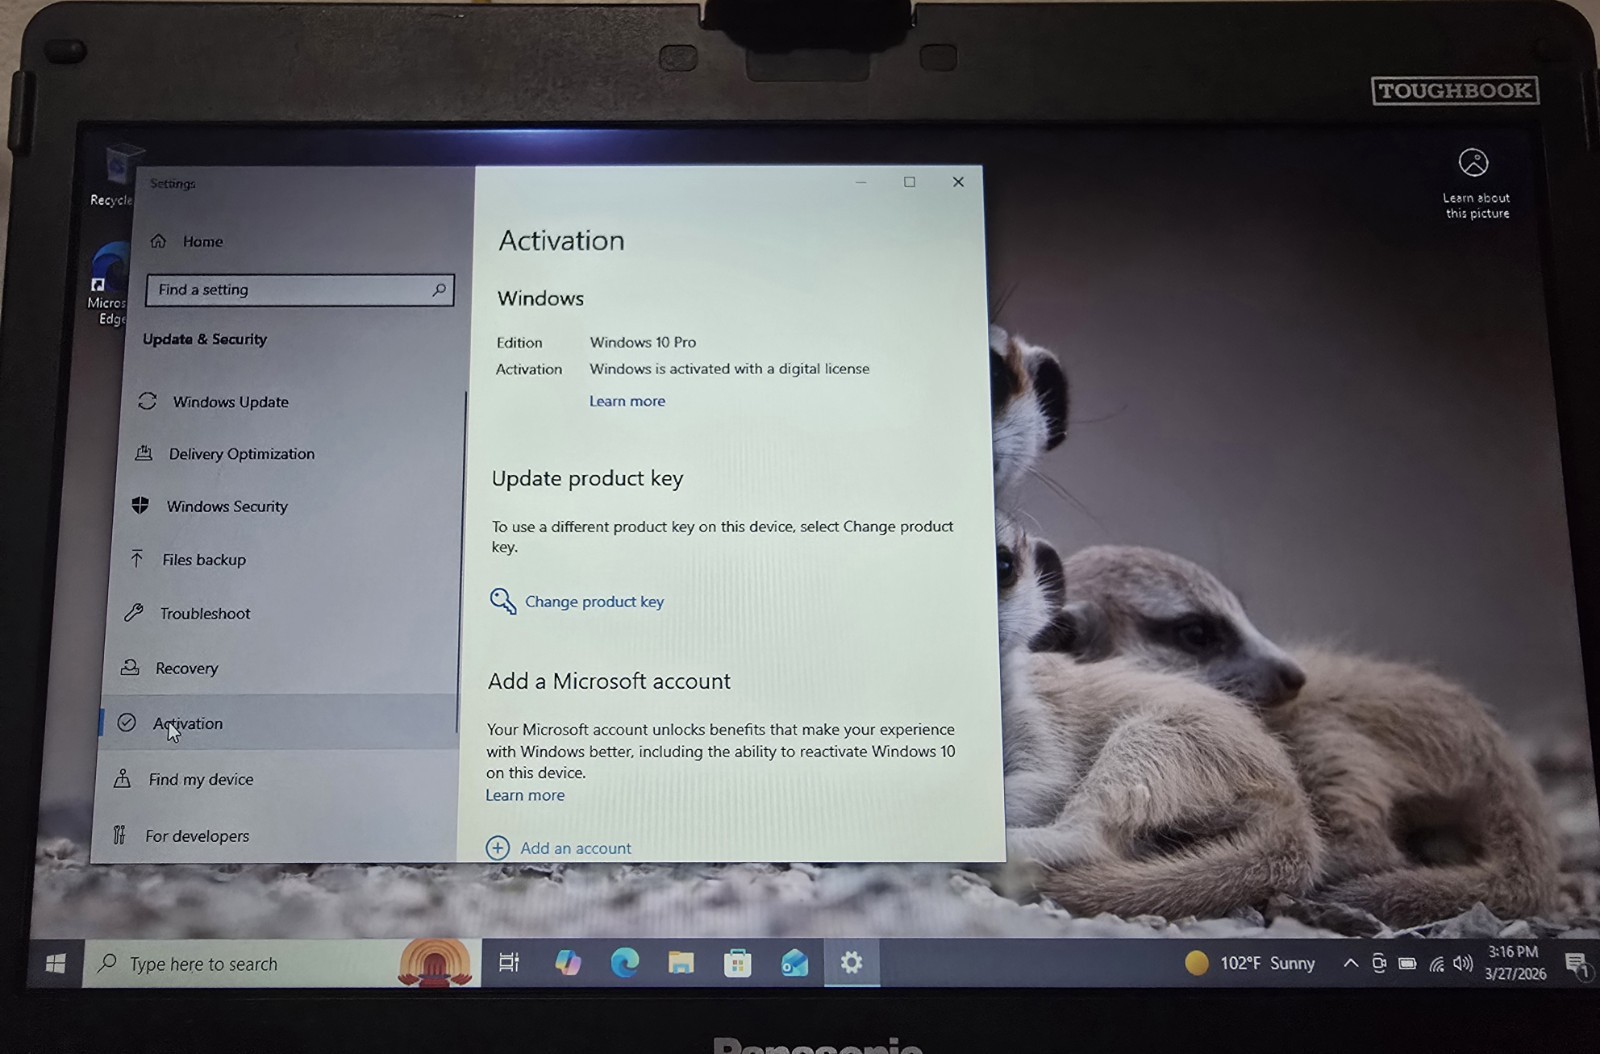Viewport: 1600px width, 1054px height.
Task: Open Windows Security section
Action: [211, 506]
